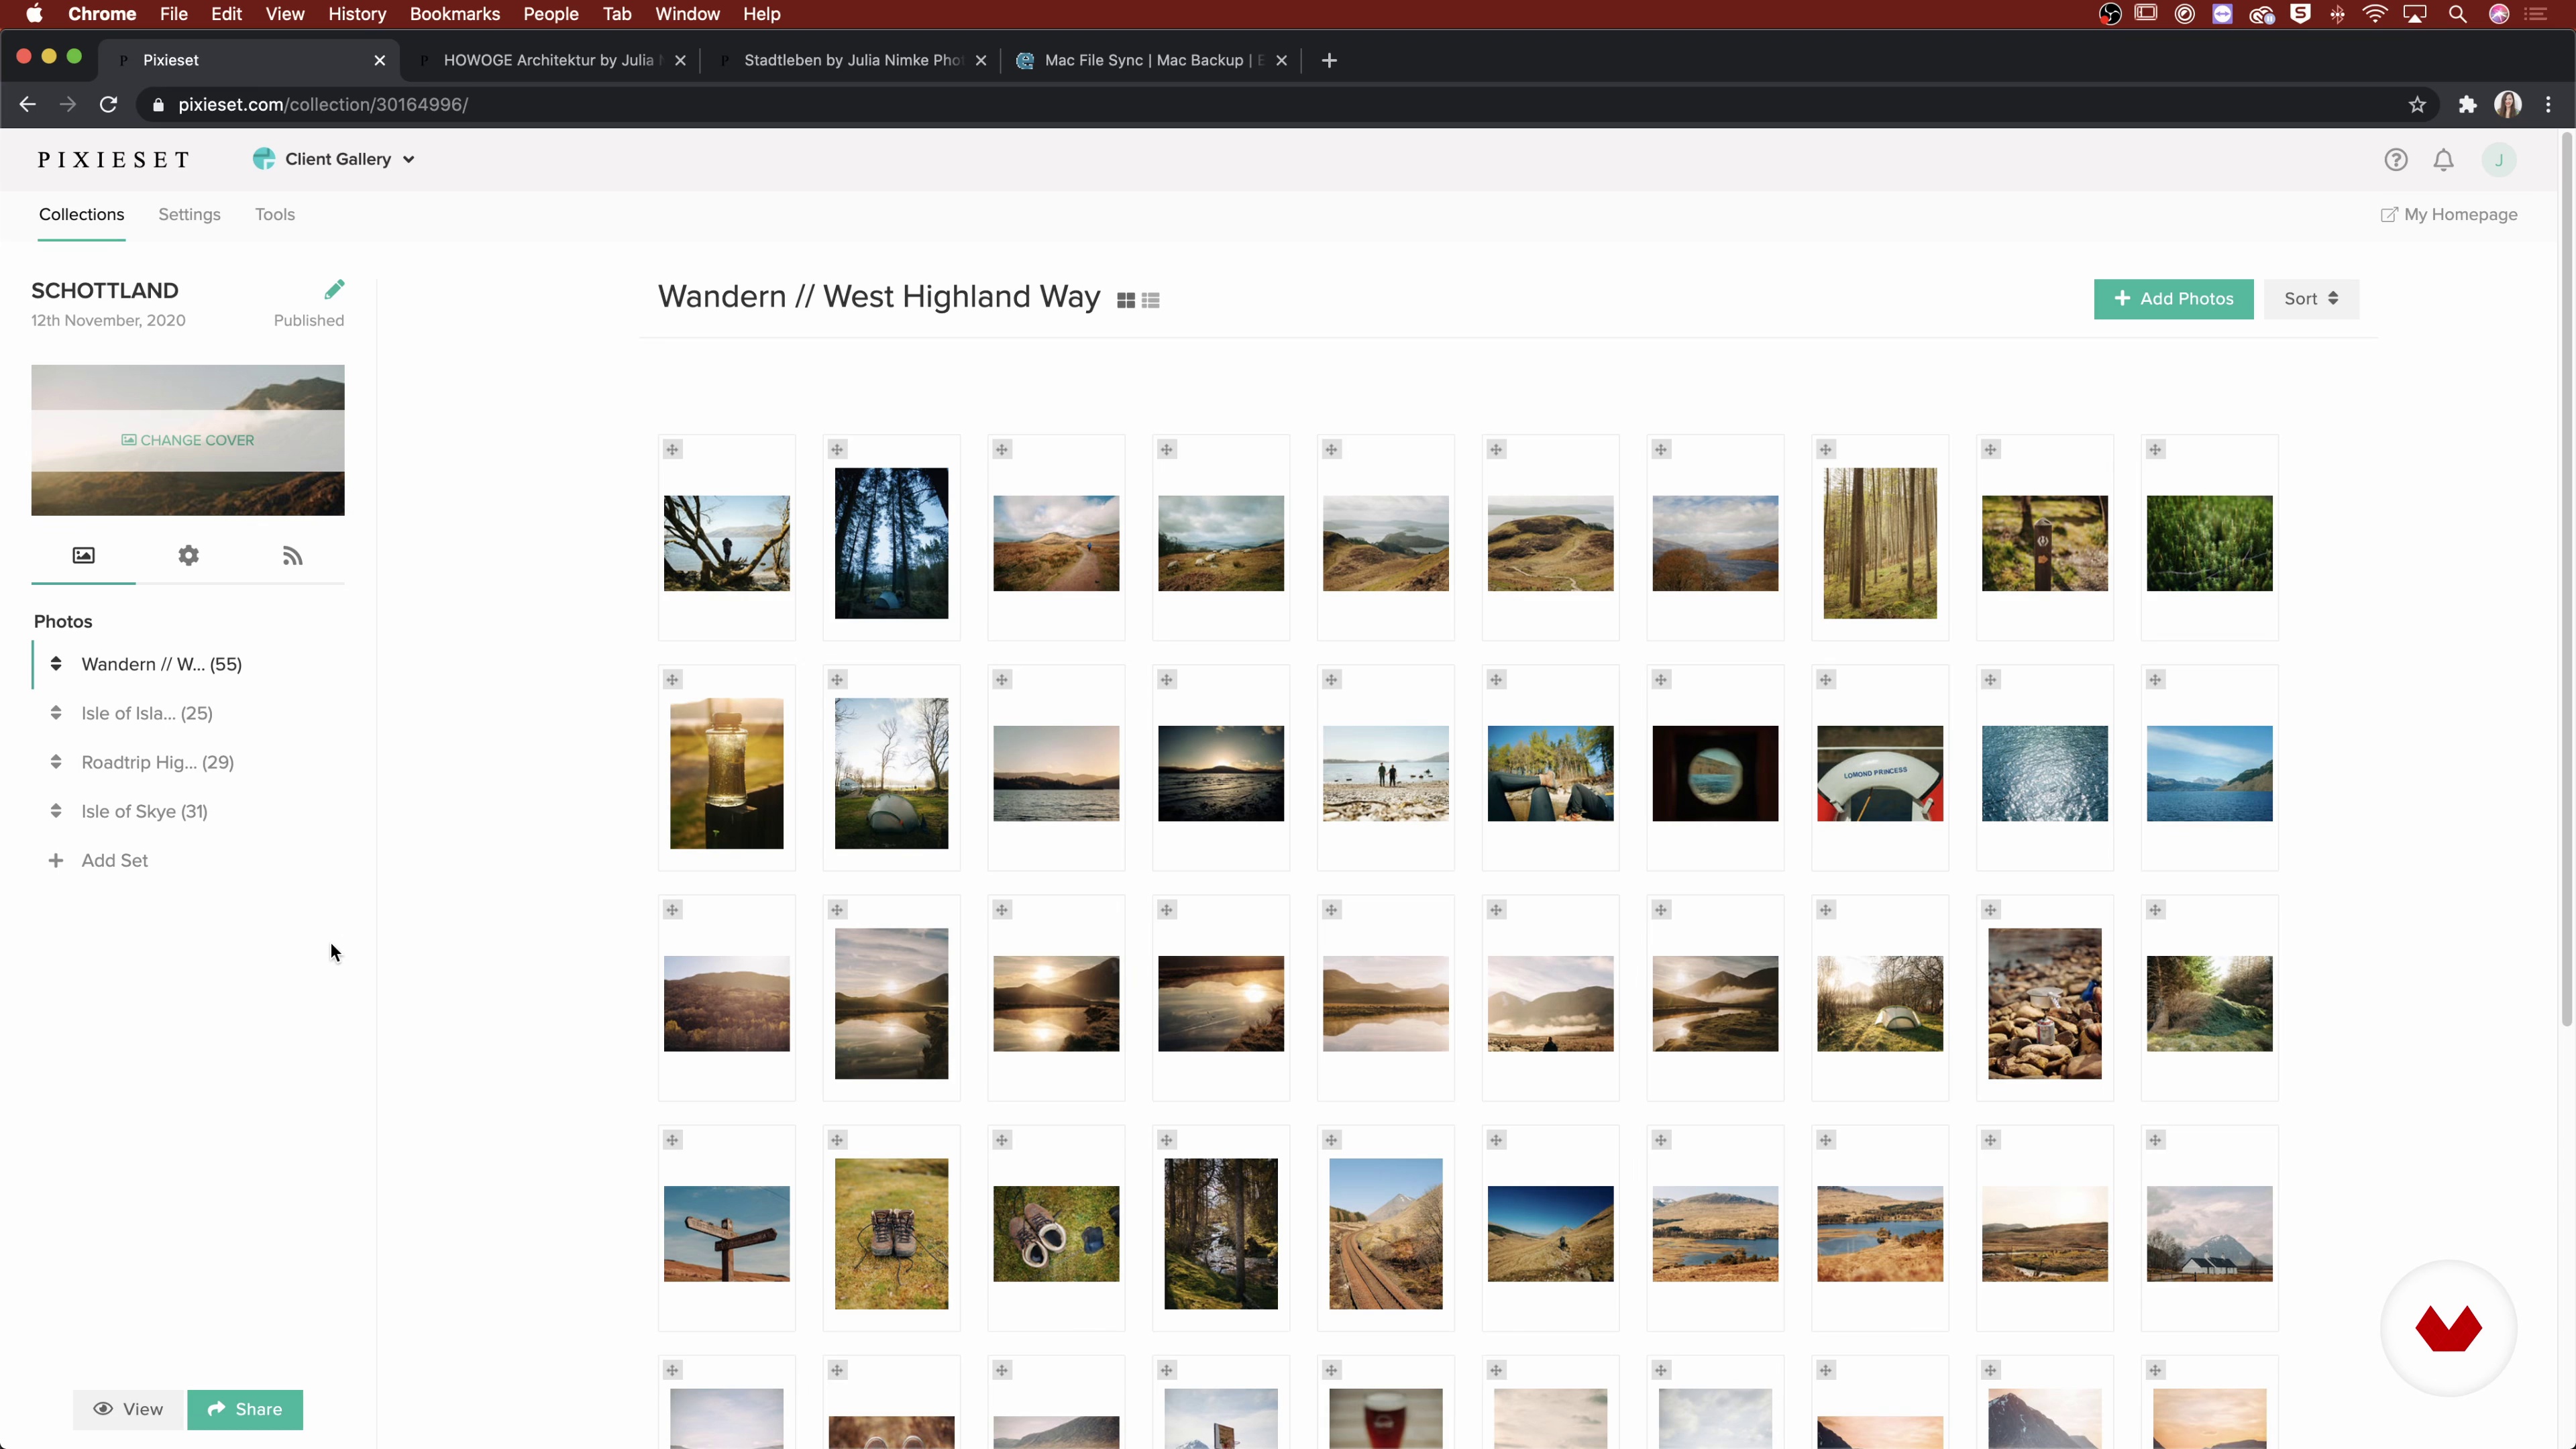This screenshot has width=2576, height=1449.
Task: Click plus icon next to Add Set
Action: (x=56, y=860)
